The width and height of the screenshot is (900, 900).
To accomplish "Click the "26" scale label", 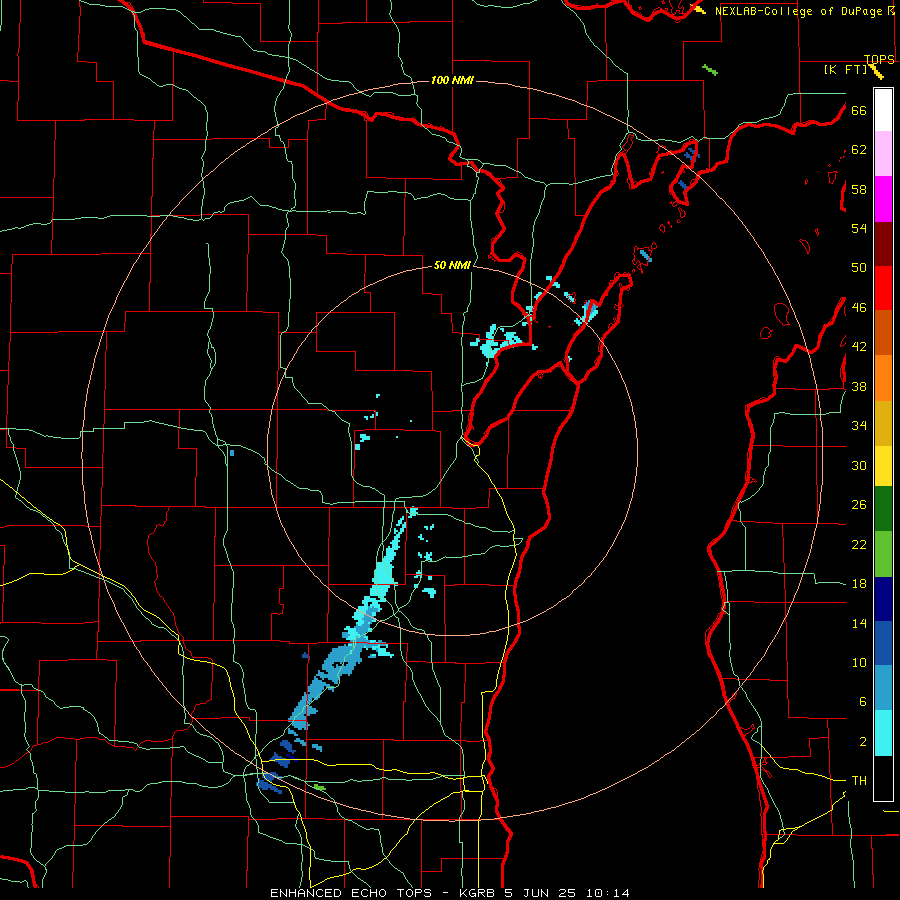I will coord(859,505).
